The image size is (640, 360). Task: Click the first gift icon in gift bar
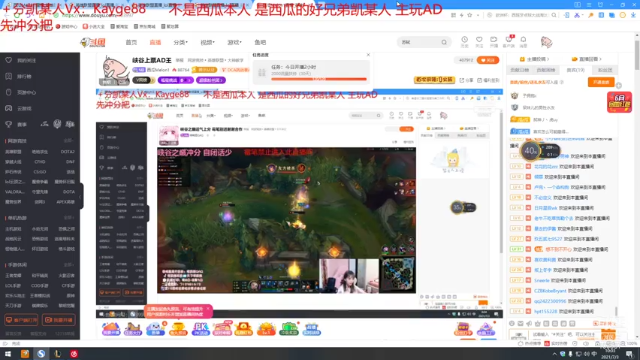tap(111, 329)
